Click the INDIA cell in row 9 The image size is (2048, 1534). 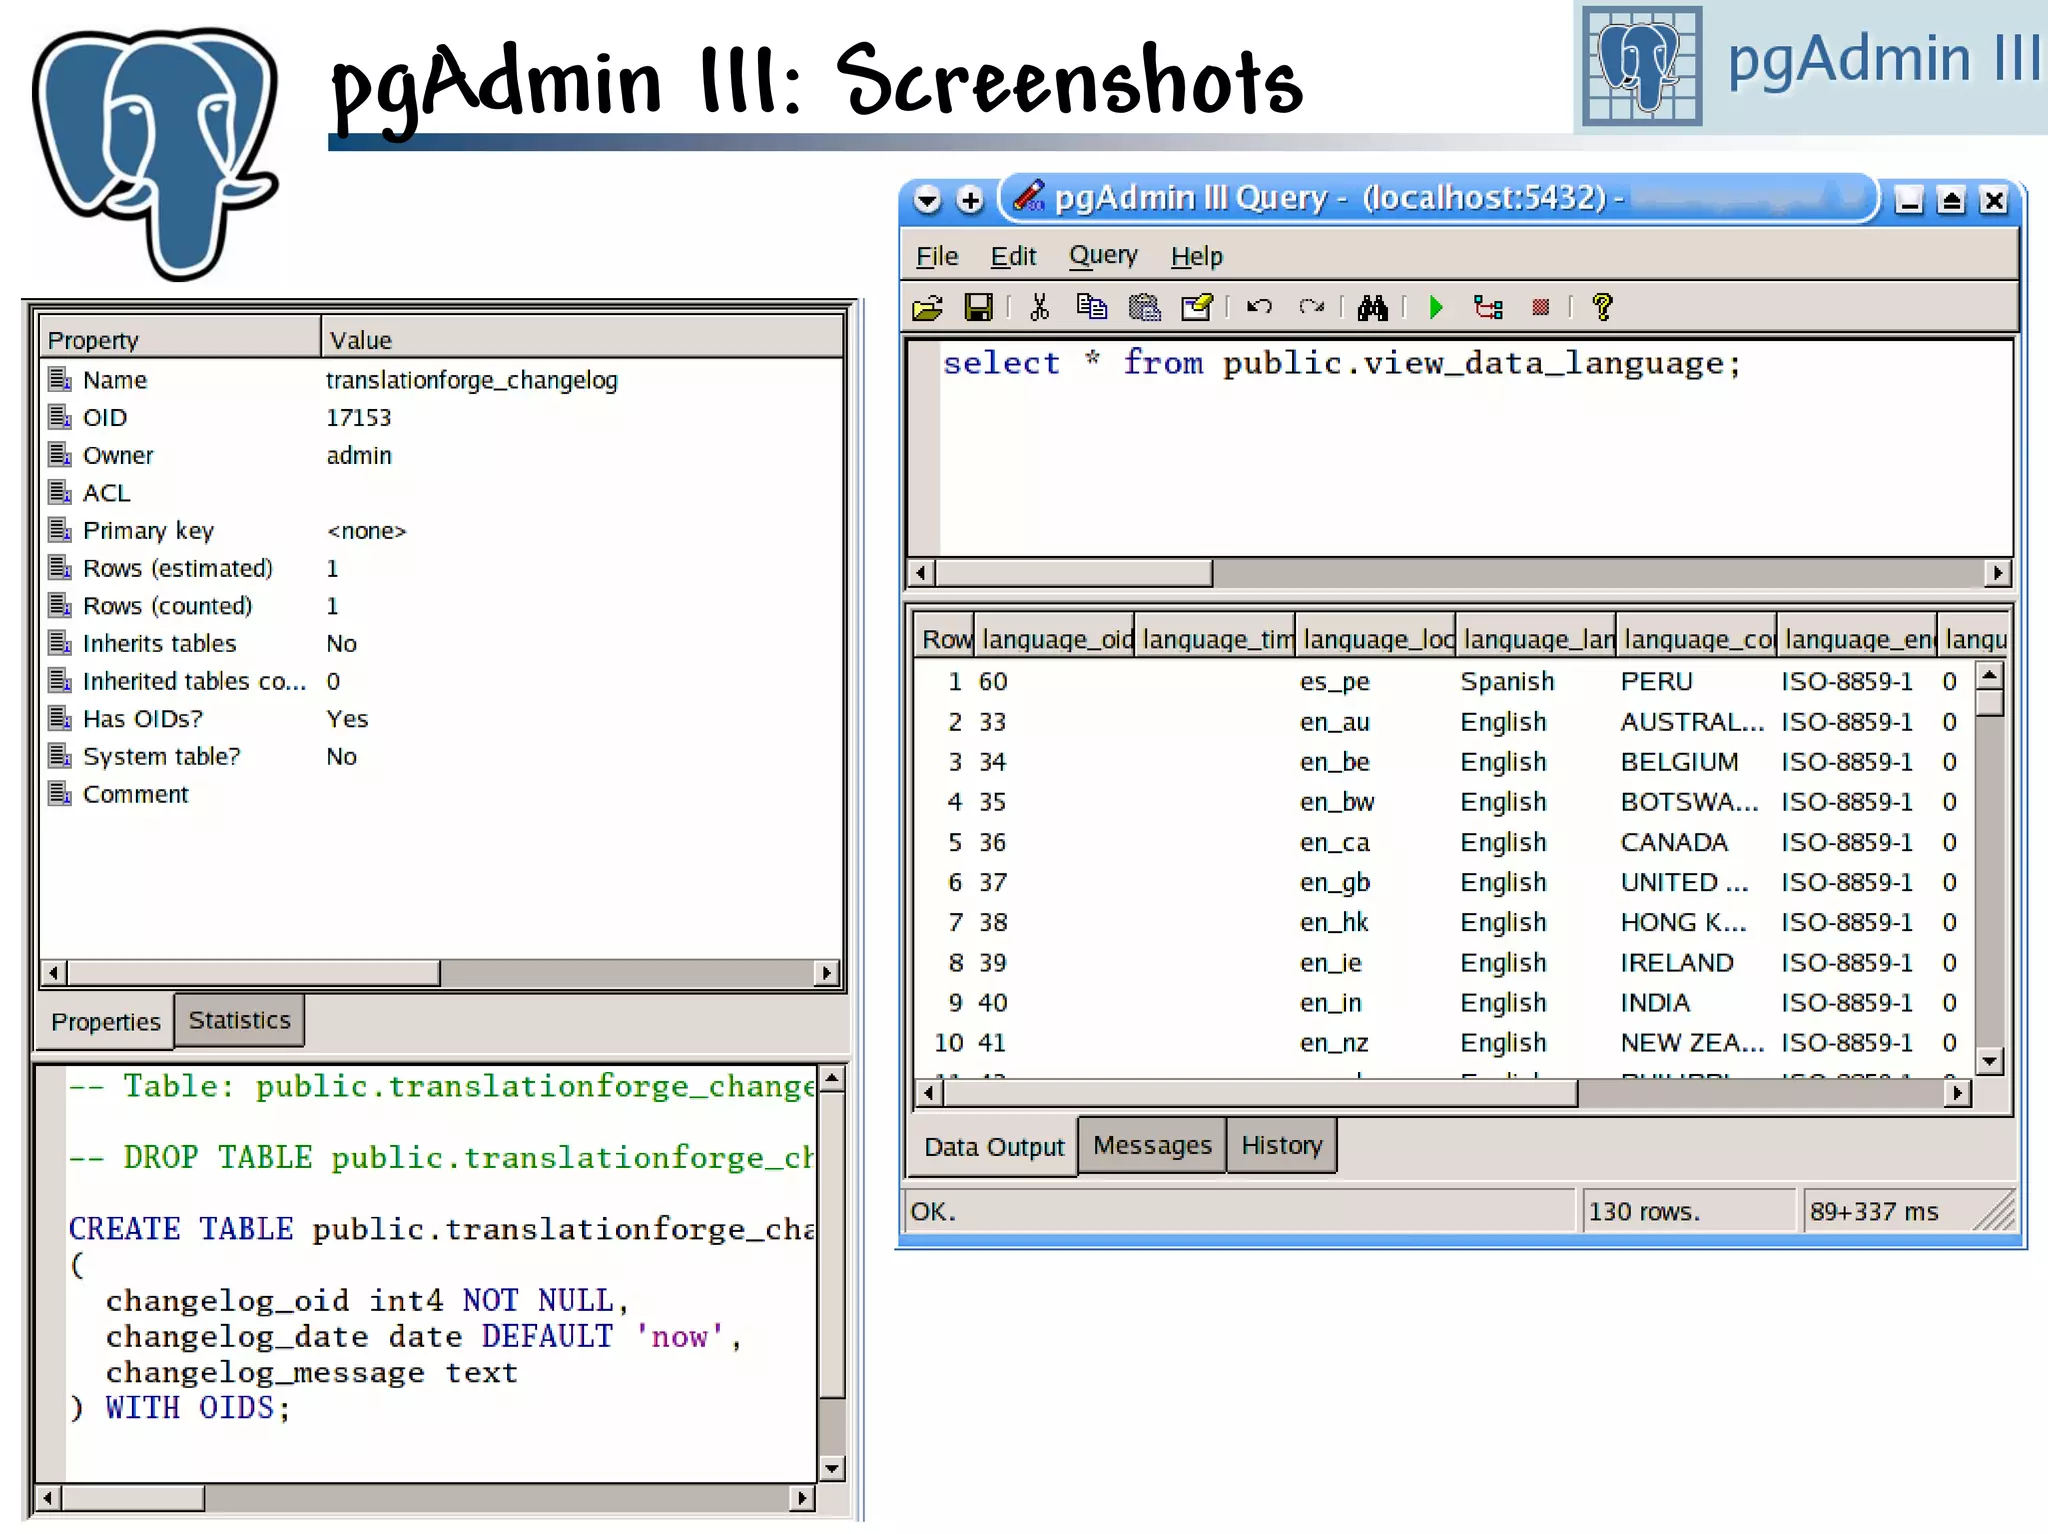pyautogui.click(x=1655, y=1002)
